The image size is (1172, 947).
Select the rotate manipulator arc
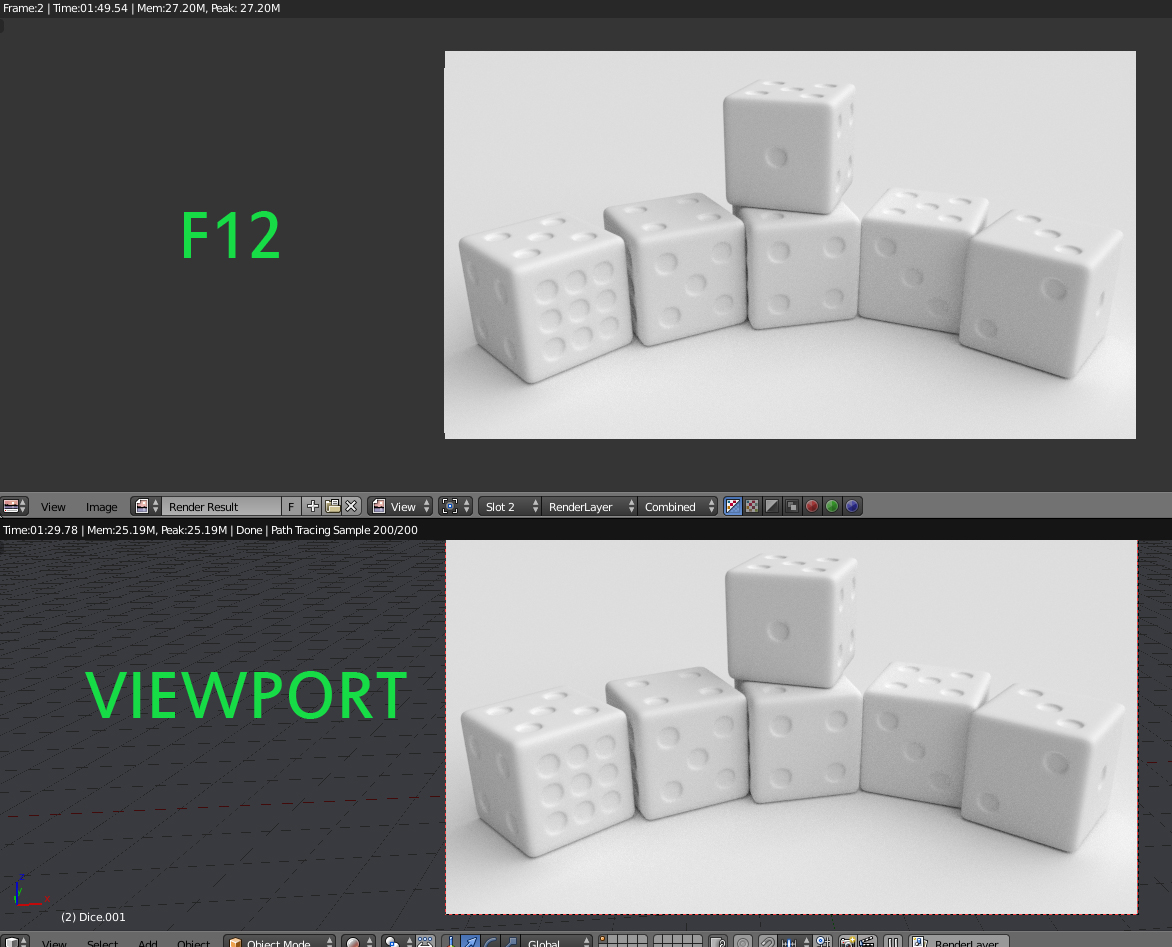(490, 943)
